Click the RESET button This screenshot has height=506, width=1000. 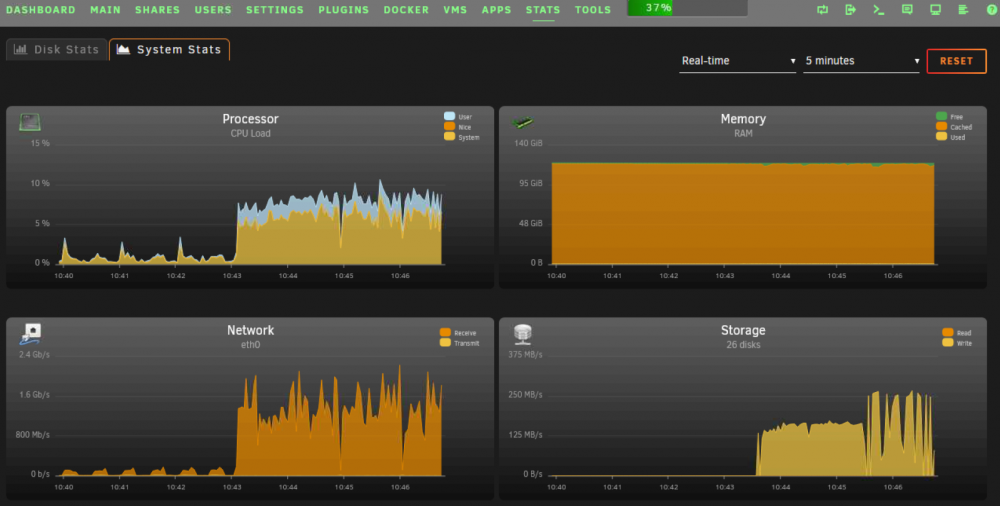tap(957, 61)
